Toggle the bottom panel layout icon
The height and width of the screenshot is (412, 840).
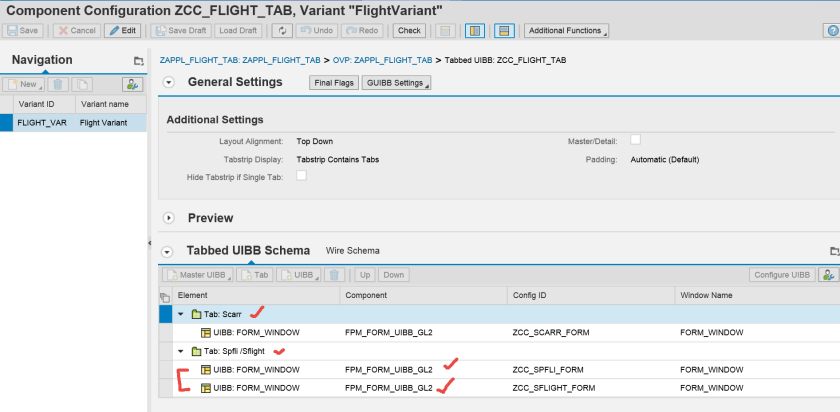(x=504, y=31)
